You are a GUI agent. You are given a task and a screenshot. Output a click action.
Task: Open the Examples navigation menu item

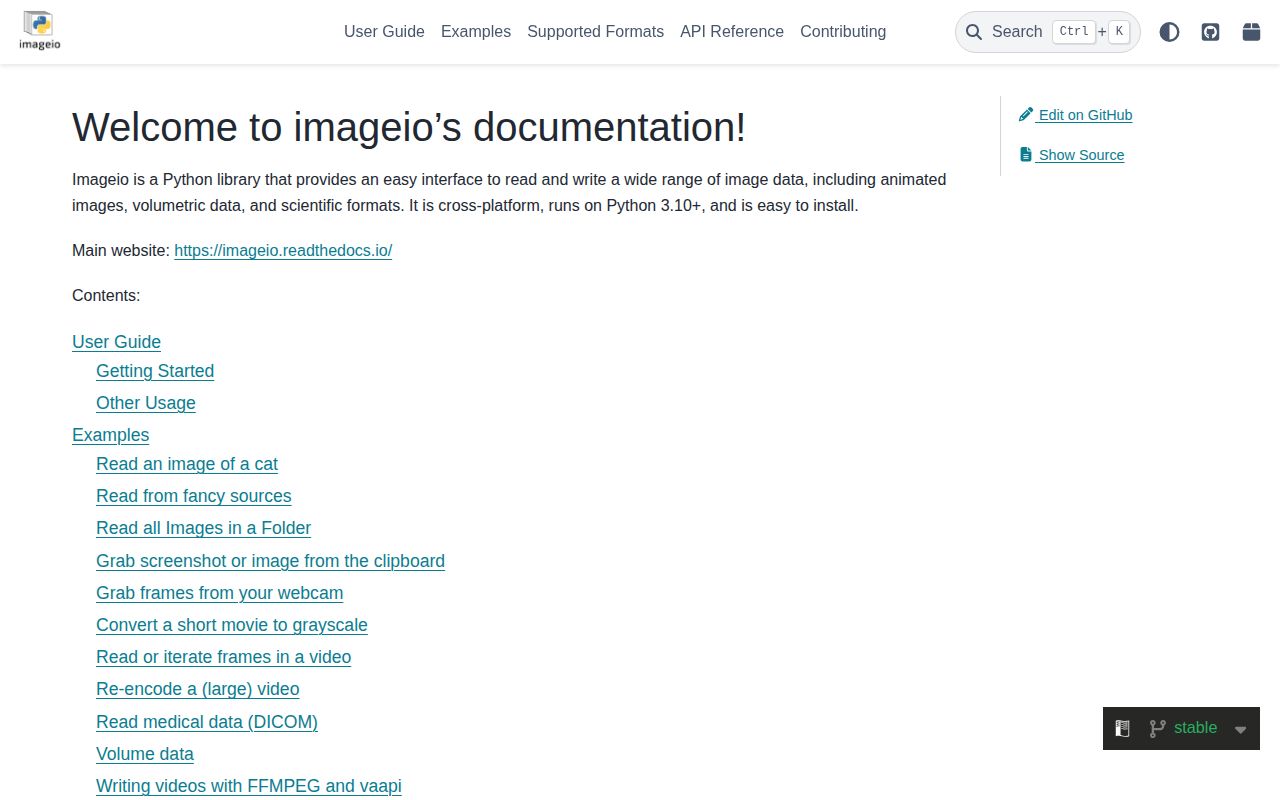pos(476,32)
